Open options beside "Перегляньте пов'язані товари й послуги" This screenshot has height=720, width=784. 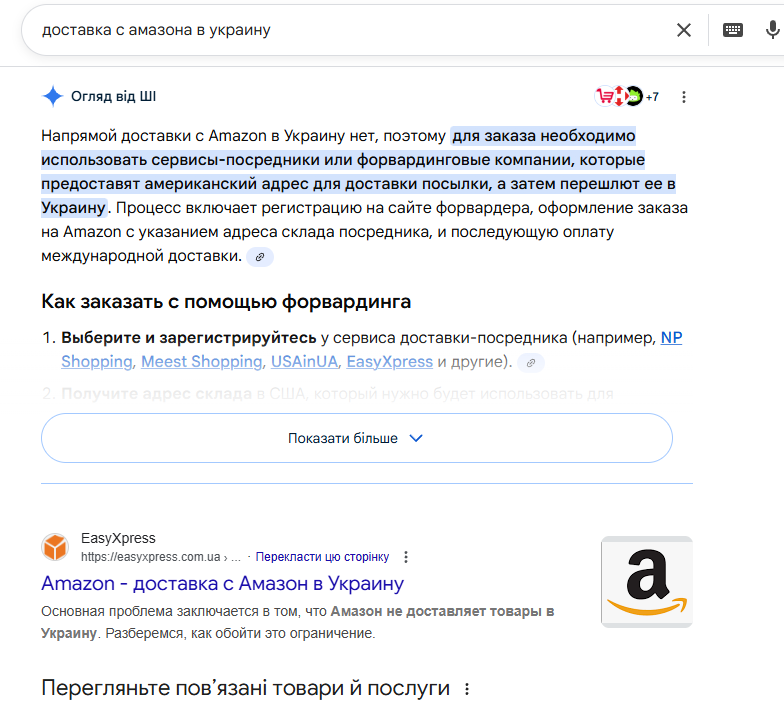click(x=466, y=689)
